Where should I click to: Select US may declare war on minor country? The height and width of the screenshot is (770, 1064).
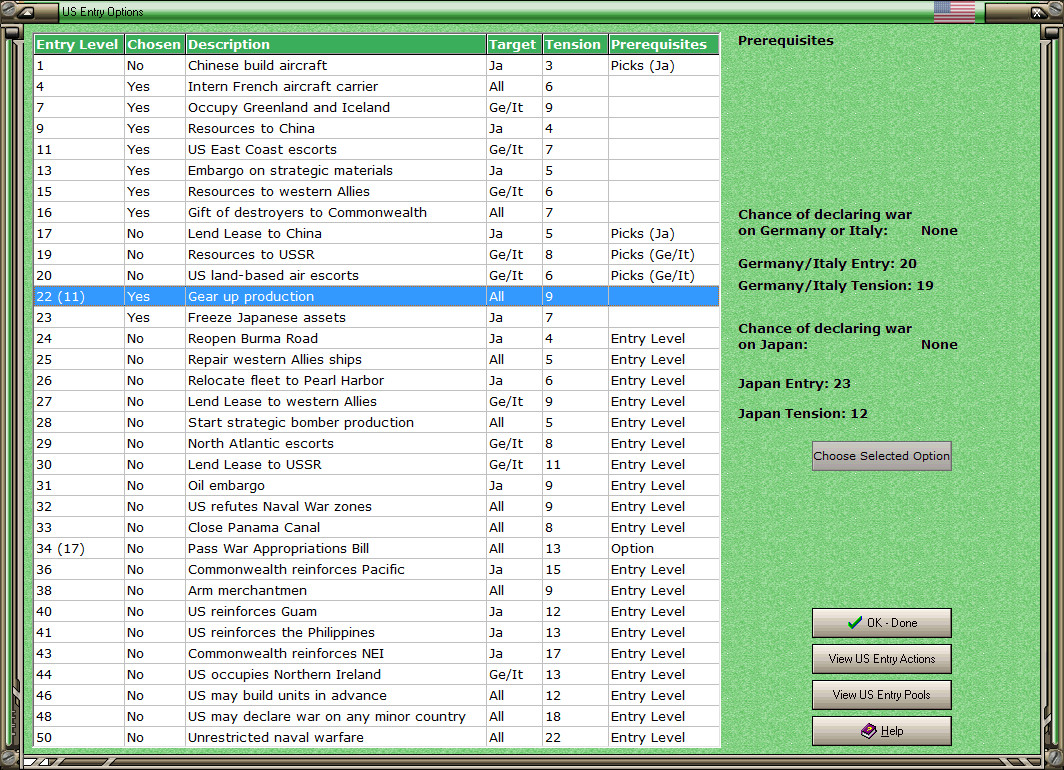click(377, 717)
